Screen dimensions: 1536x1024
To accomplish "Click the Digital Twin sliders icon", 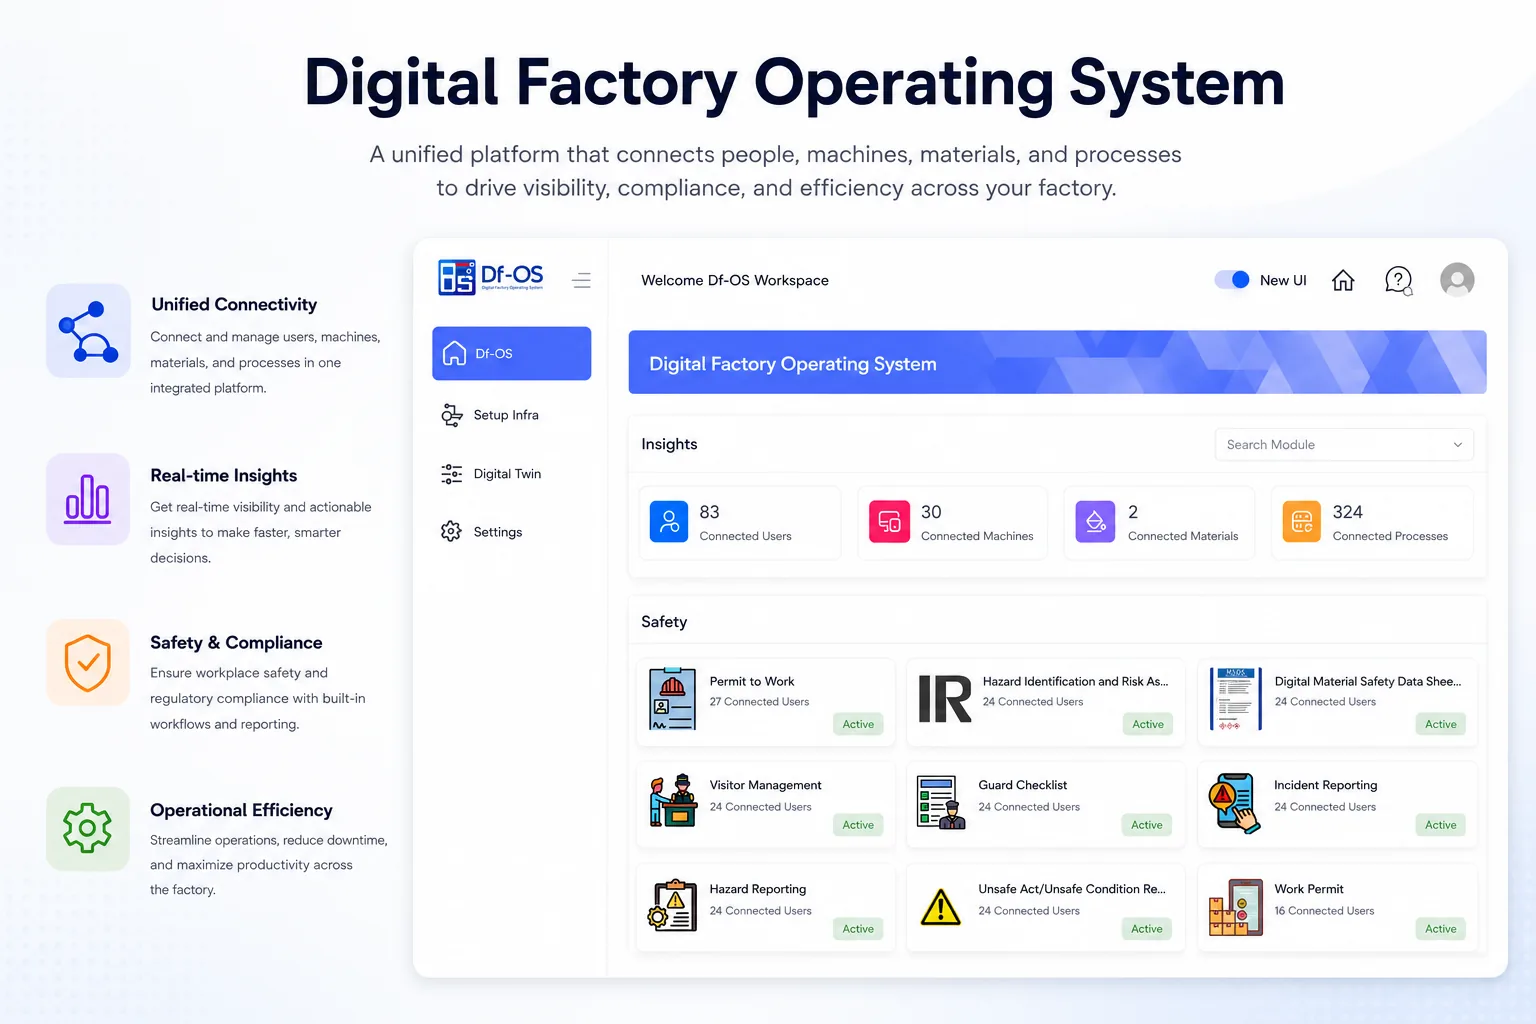I will tap(452, 474).
